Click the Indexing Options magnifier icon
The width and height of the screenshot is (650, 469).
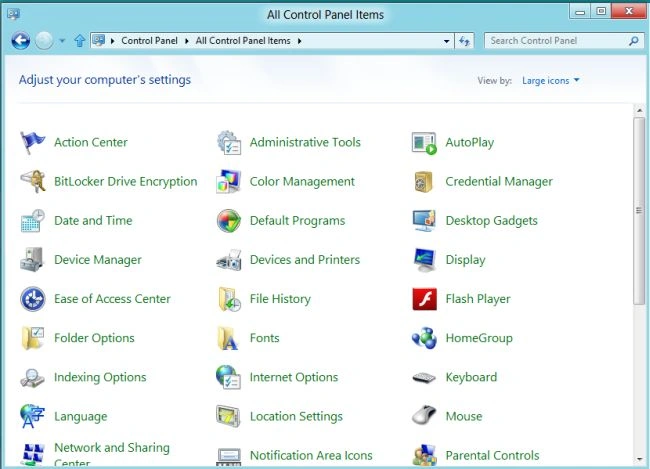(32, 378)
